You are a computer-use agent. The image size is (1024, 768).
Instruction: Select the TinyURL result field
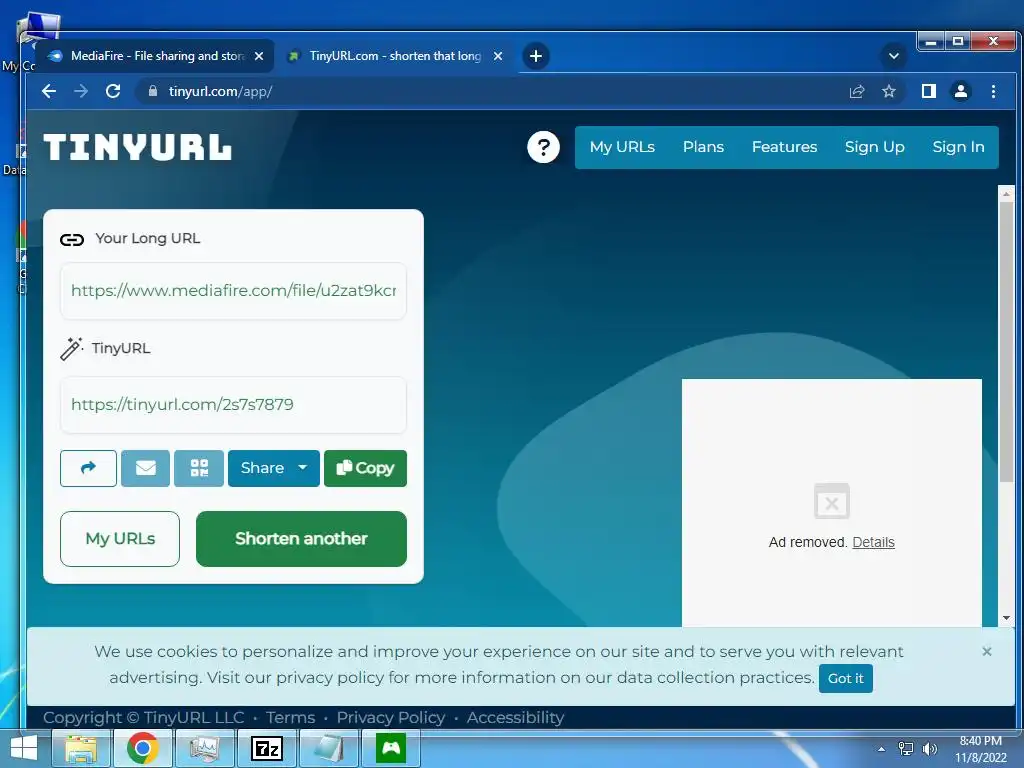pyautogui.click(x=233, y=404)
